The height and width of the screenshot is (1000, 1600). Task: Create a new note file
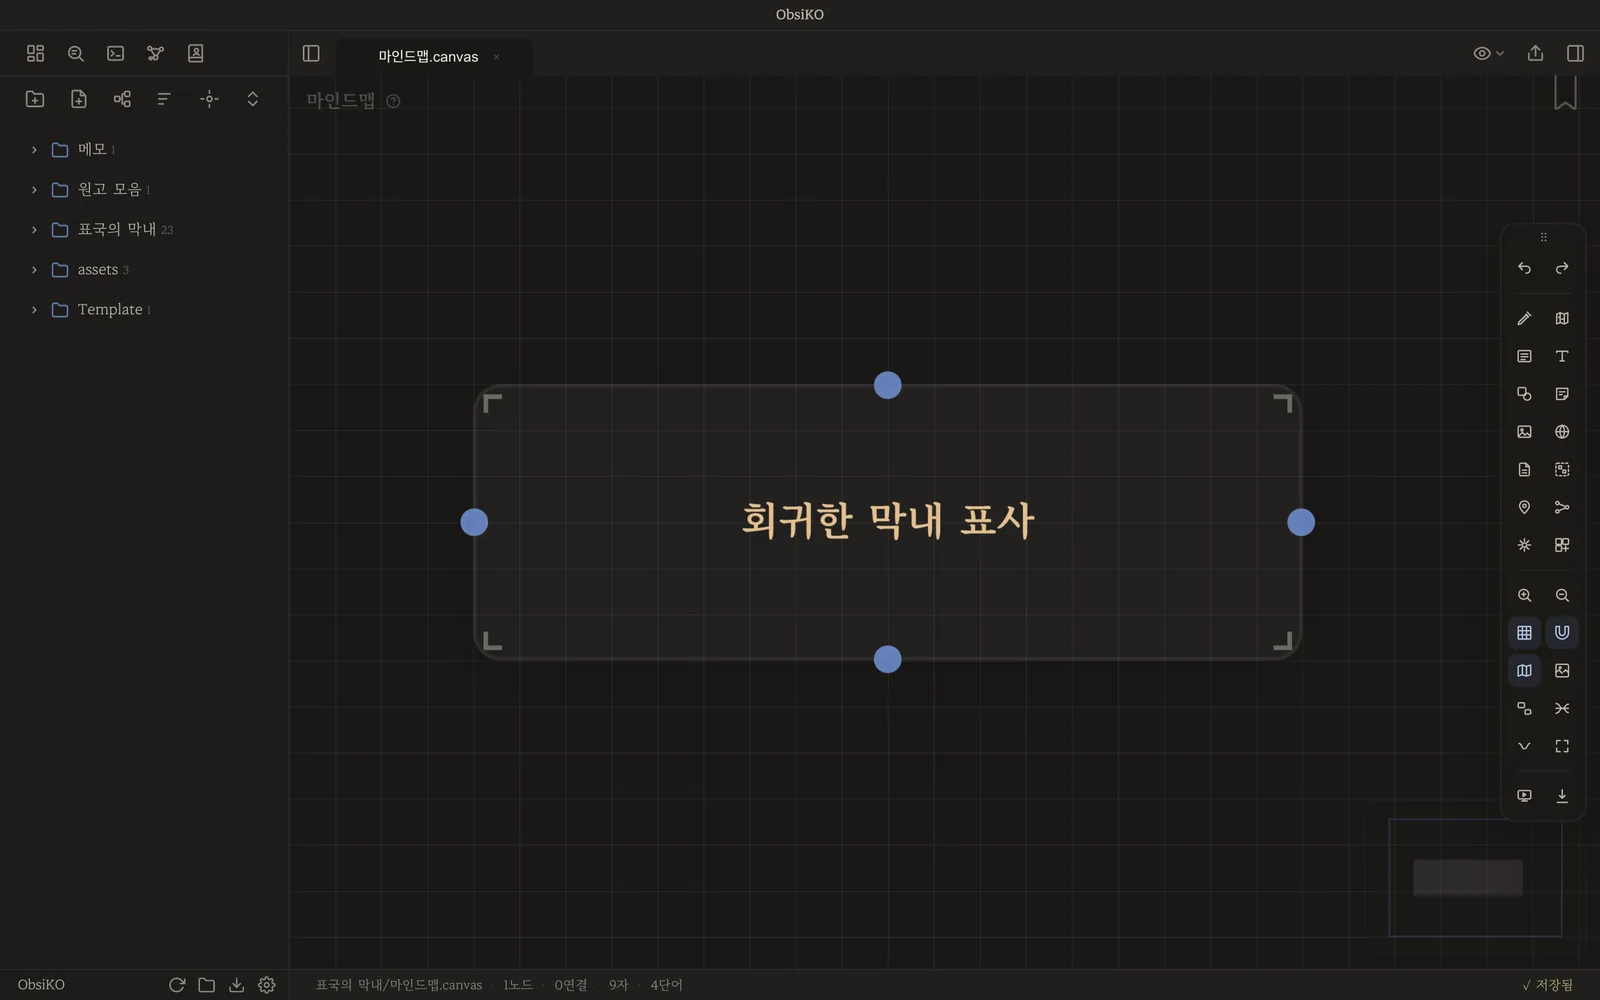tap(78, 98)
